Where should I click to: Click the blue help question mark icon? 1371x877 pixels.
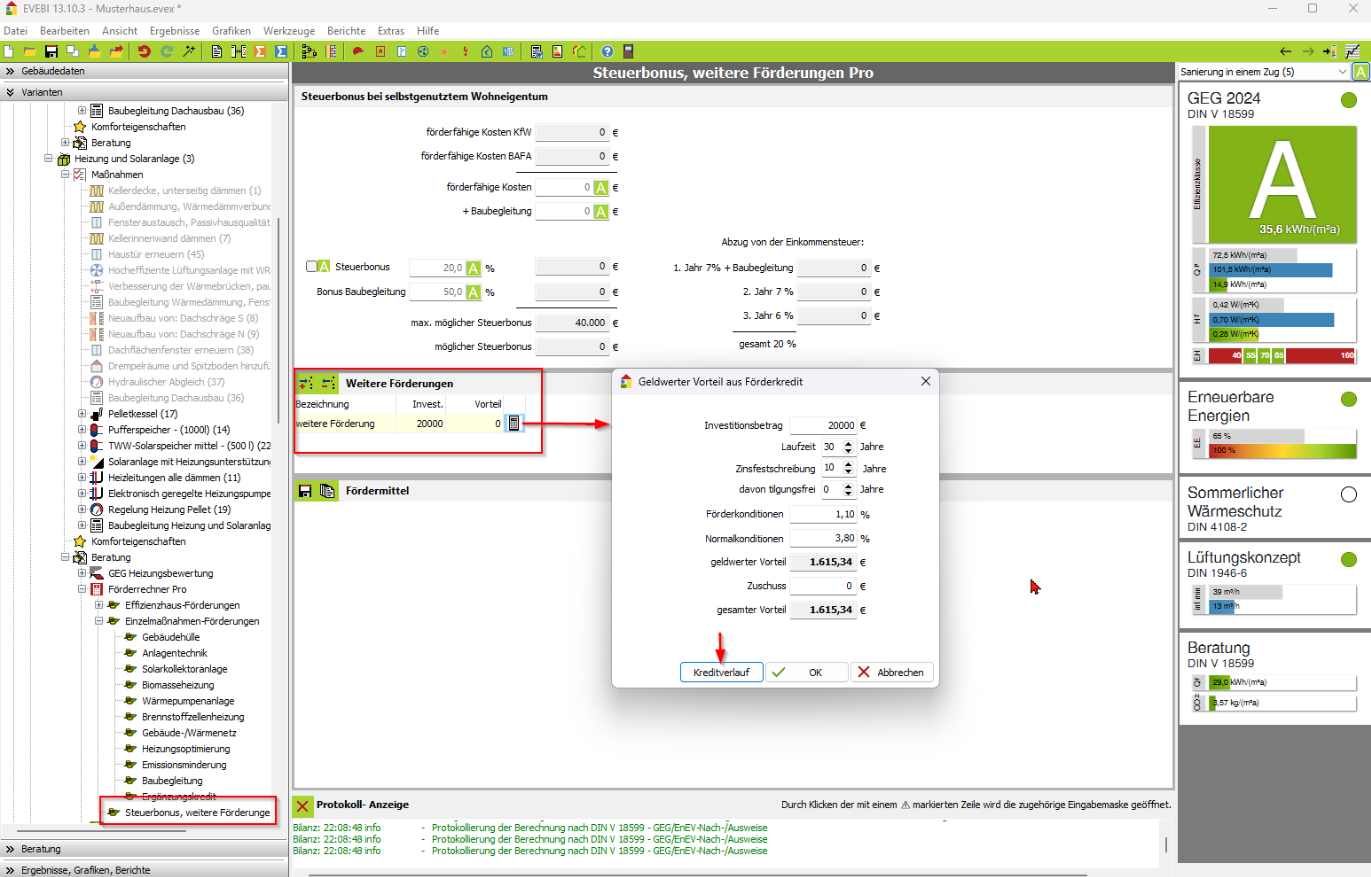(x=607, y=51)
